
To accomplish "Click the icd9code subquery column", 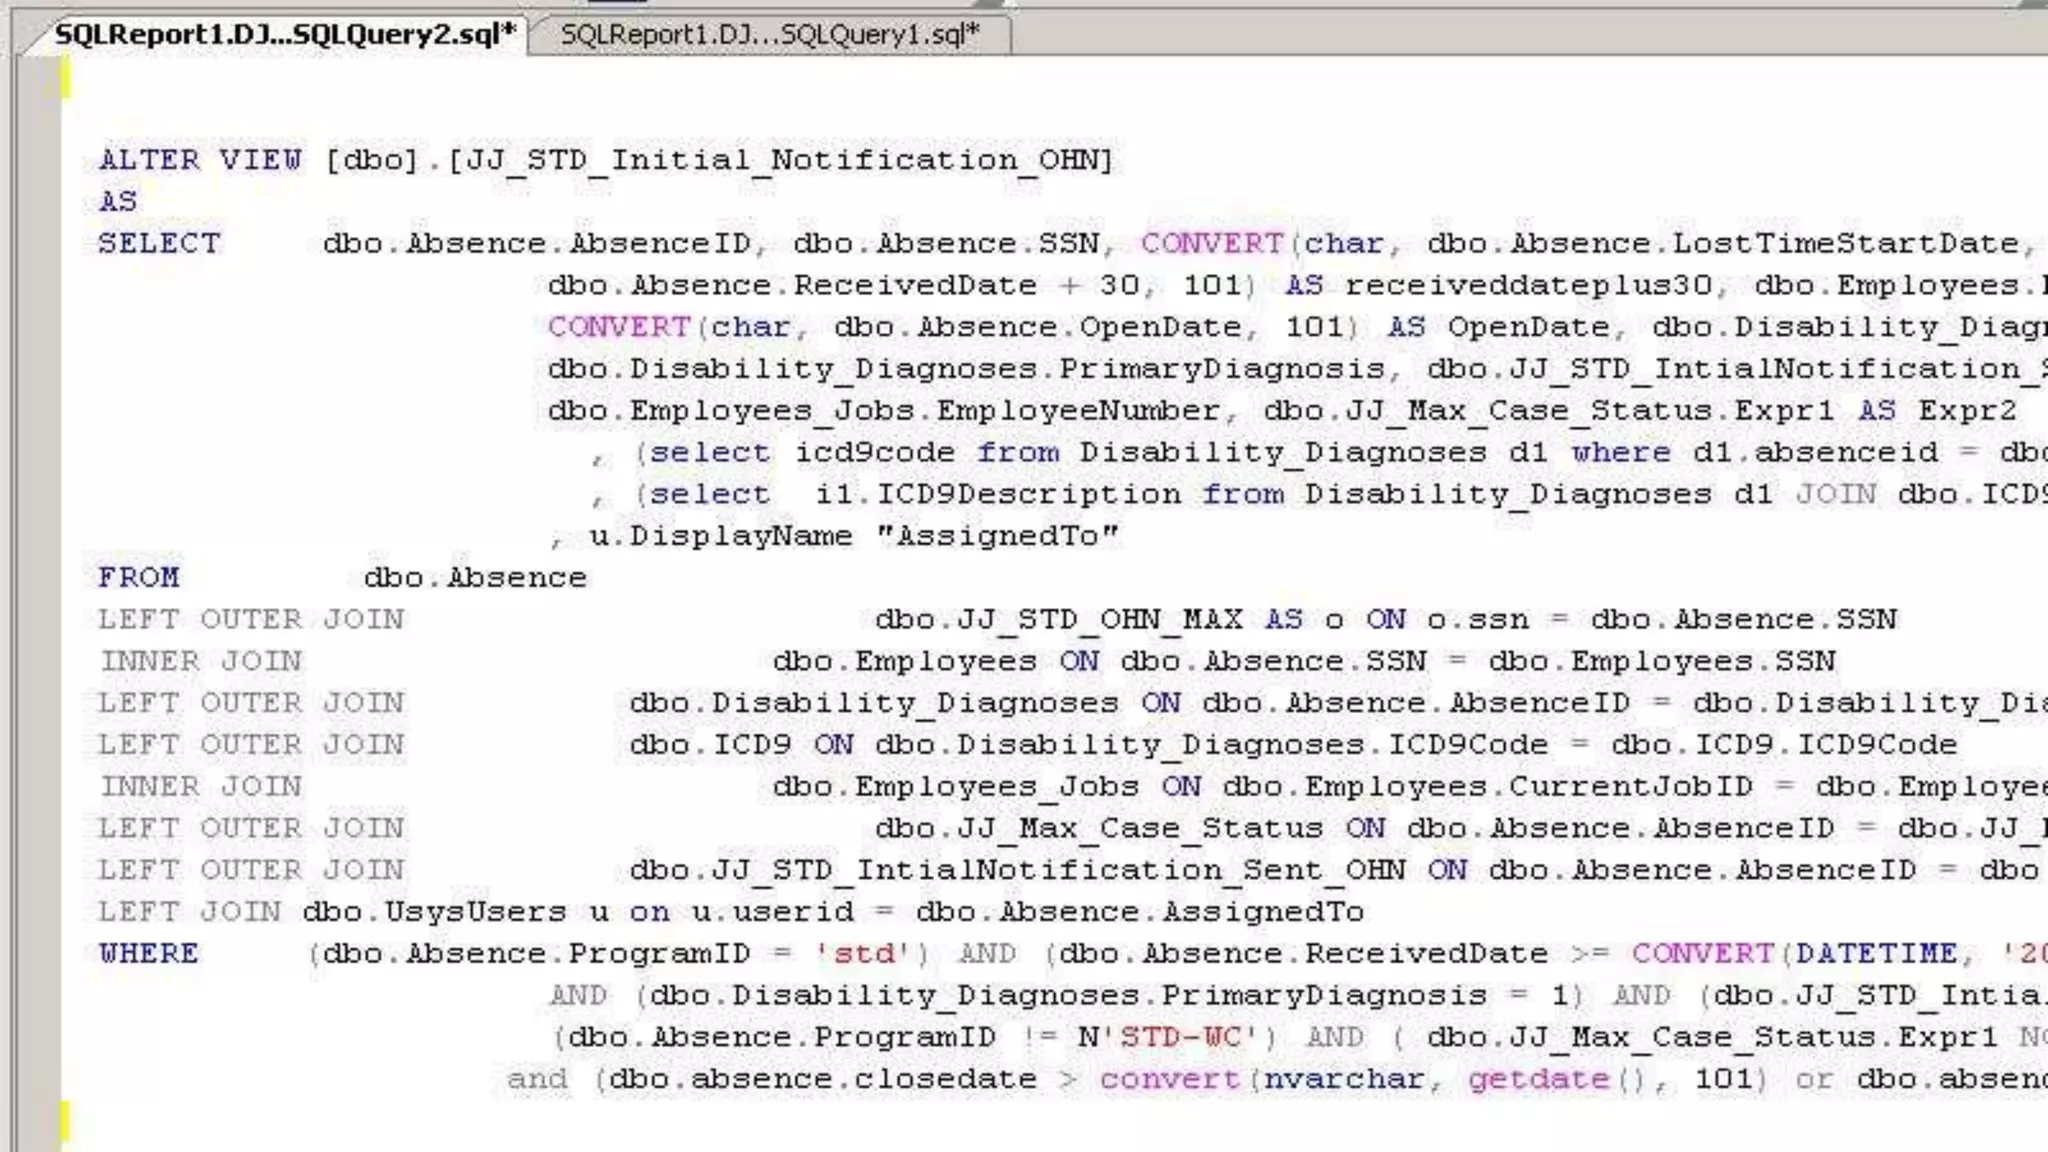I will coord(875,453).
